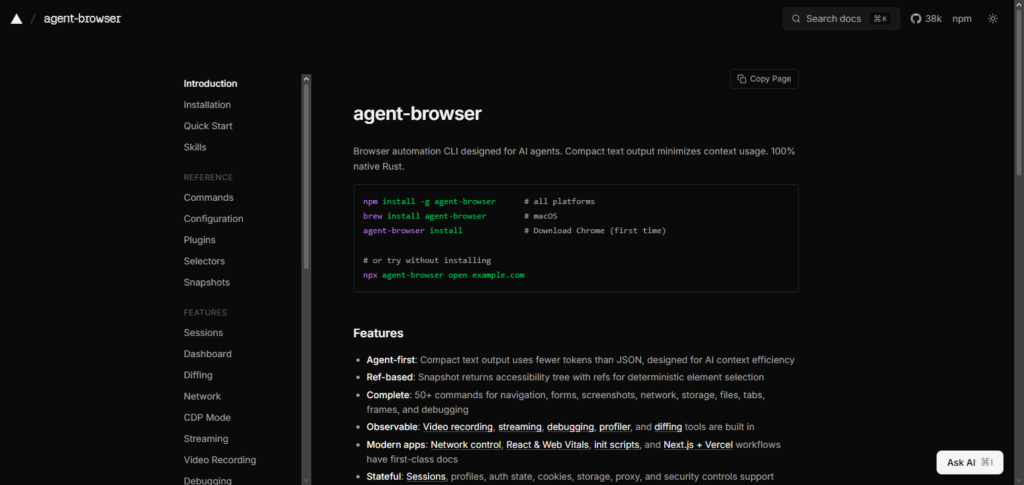The width and height of the screenshot is (1024, 485).
Task: Click the '# Download Chrome (first time)' comment
Action: [x=595, y=231]
